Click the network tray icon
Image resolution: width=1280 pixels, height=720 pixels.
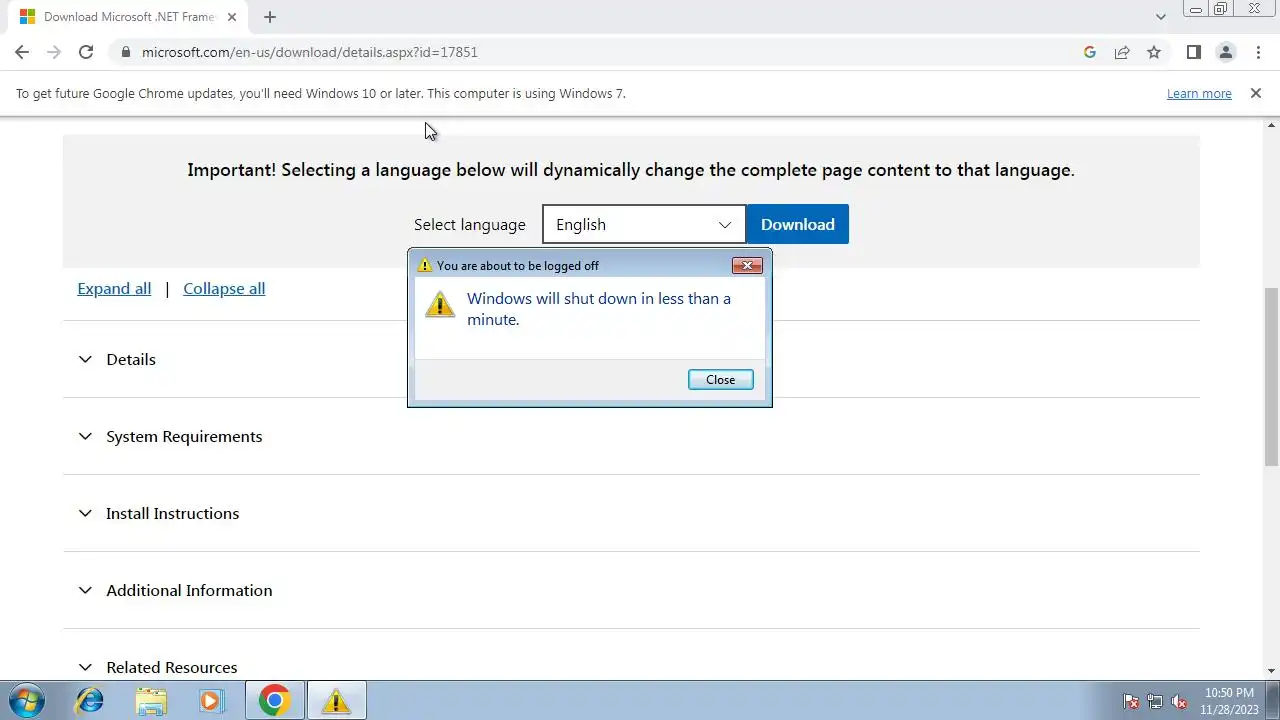coord(1155,701)
